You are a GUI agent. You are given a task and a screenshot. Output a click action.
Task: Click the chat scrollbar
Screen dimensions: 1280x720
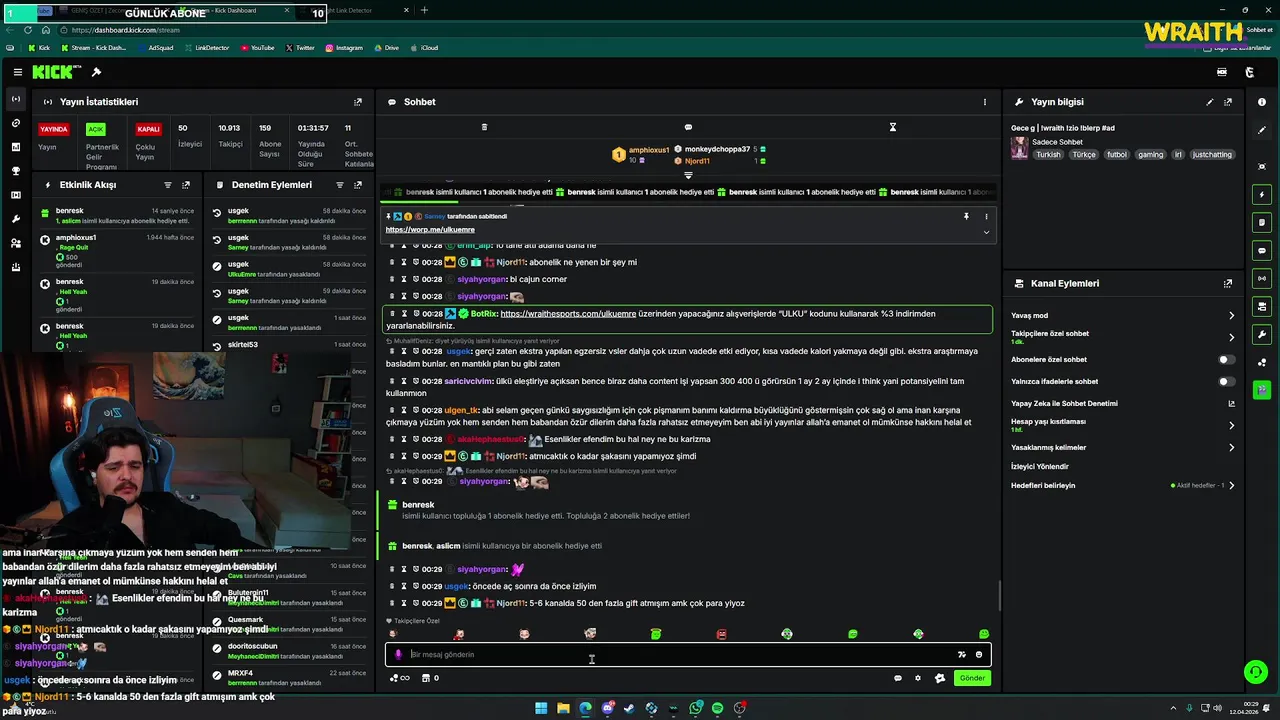pyautogui.click(x=998, y=597)
